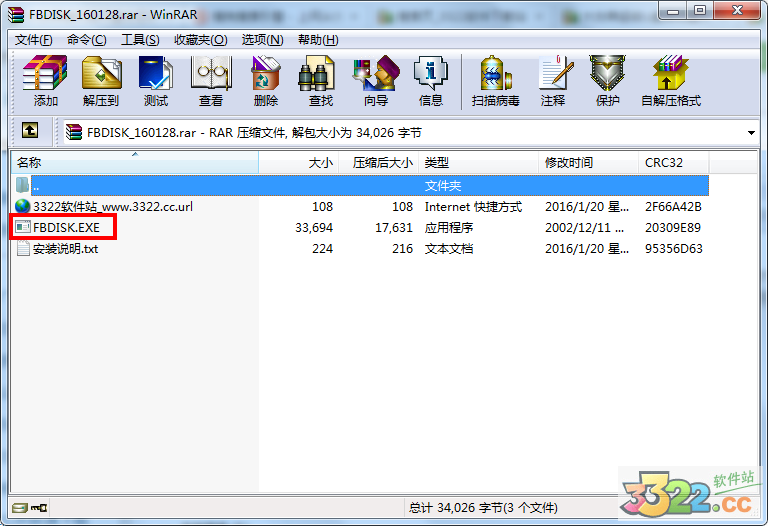Screen dimensions: 768x526
Task: Click the Add (添加) toolbar icon
Action: (x=45, y=80)
